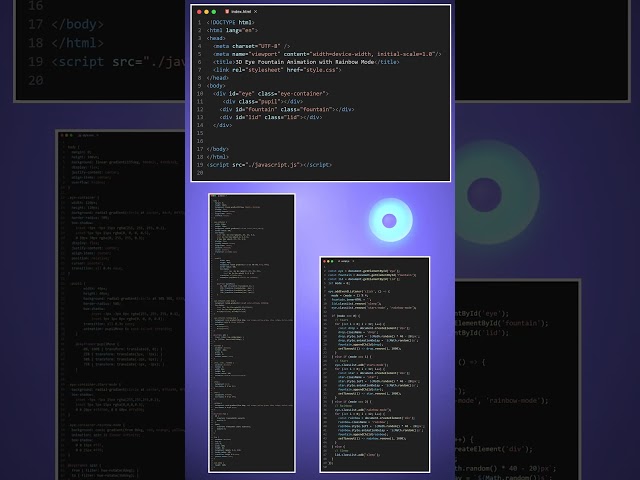Click line number 20 in the front editor
The width and height of the screenshot is (640, 480).
[200, 173]
